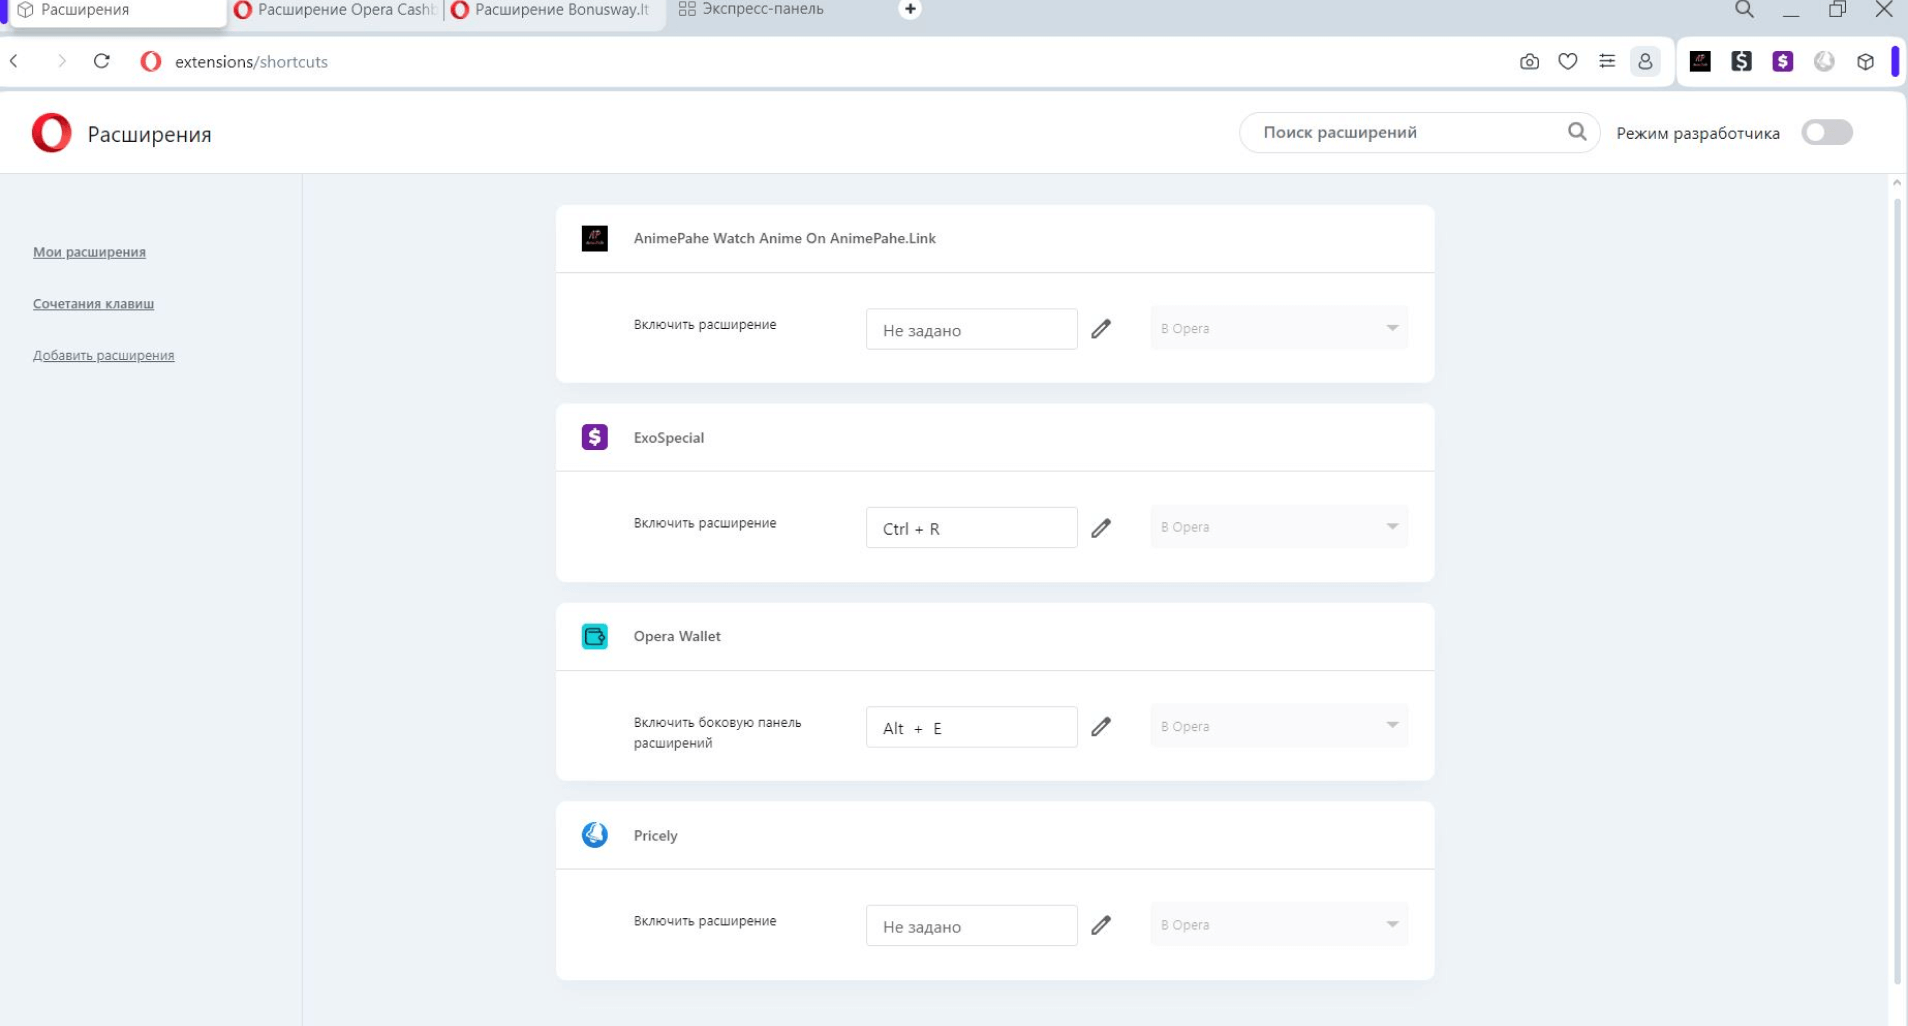Click the heart bookmark icon
This screenshot has width=1908, height=1026.
tap(1568, 62)
